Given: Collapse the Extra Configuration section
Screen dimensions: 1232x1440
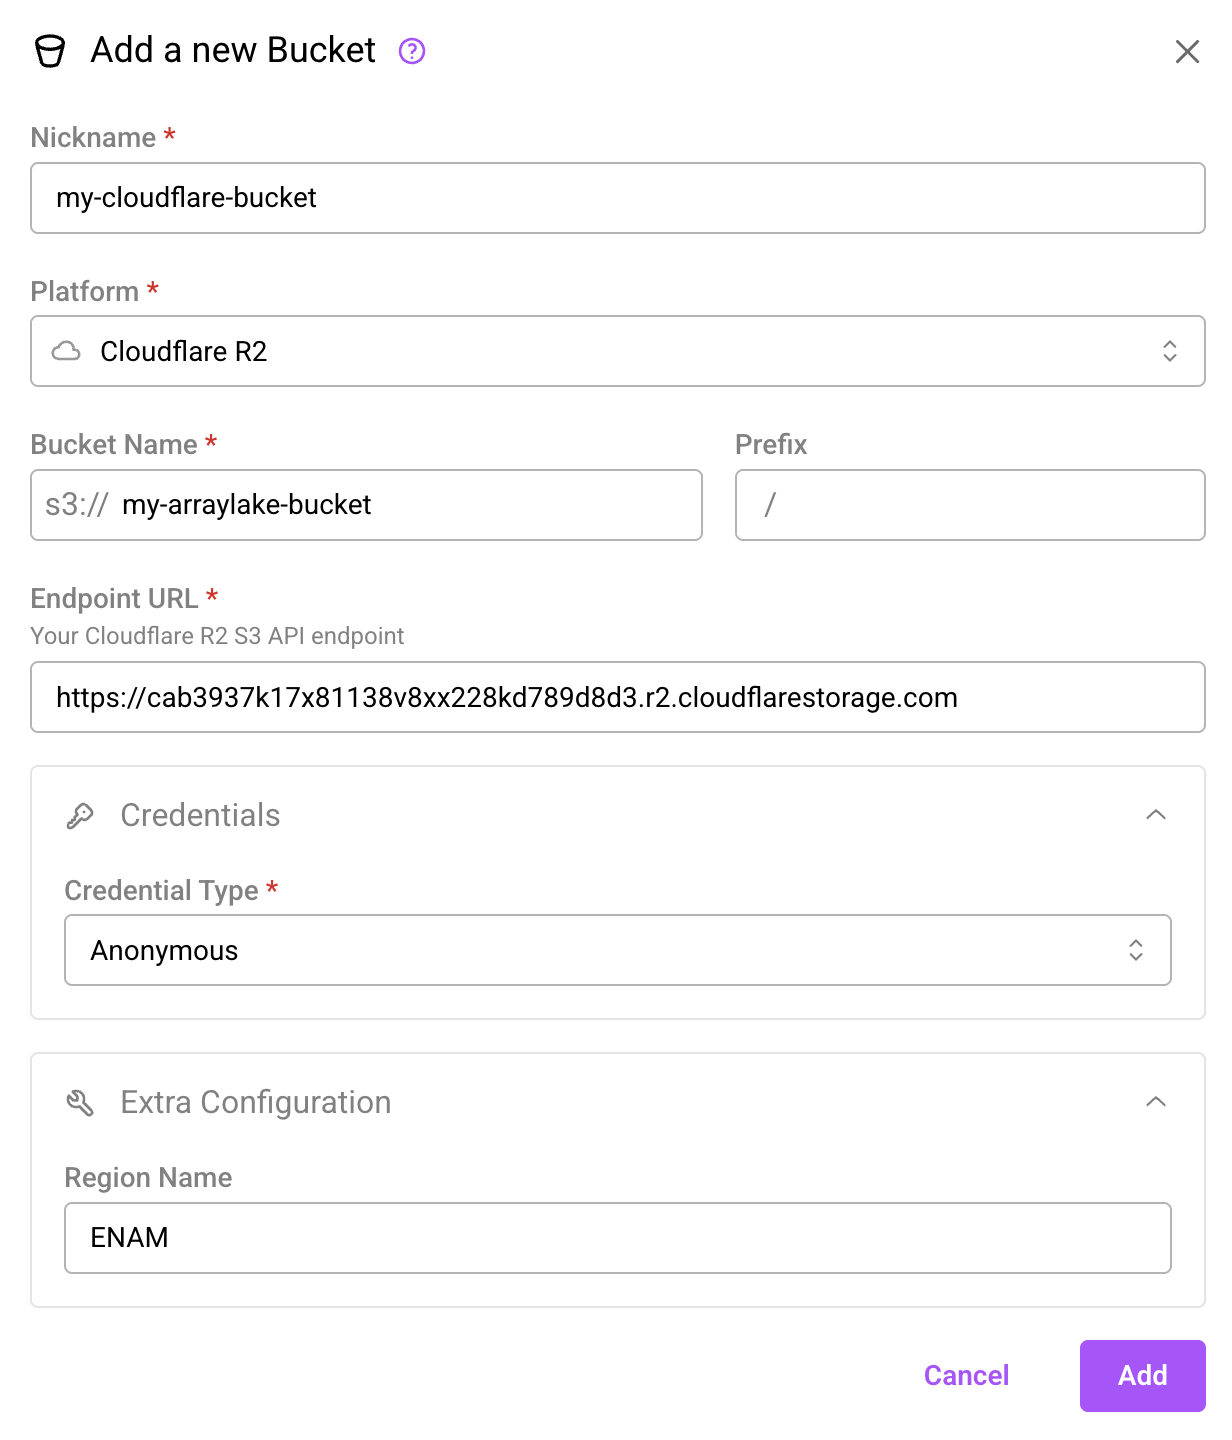Looking at the screenshot, I should coord(1157,1102).
